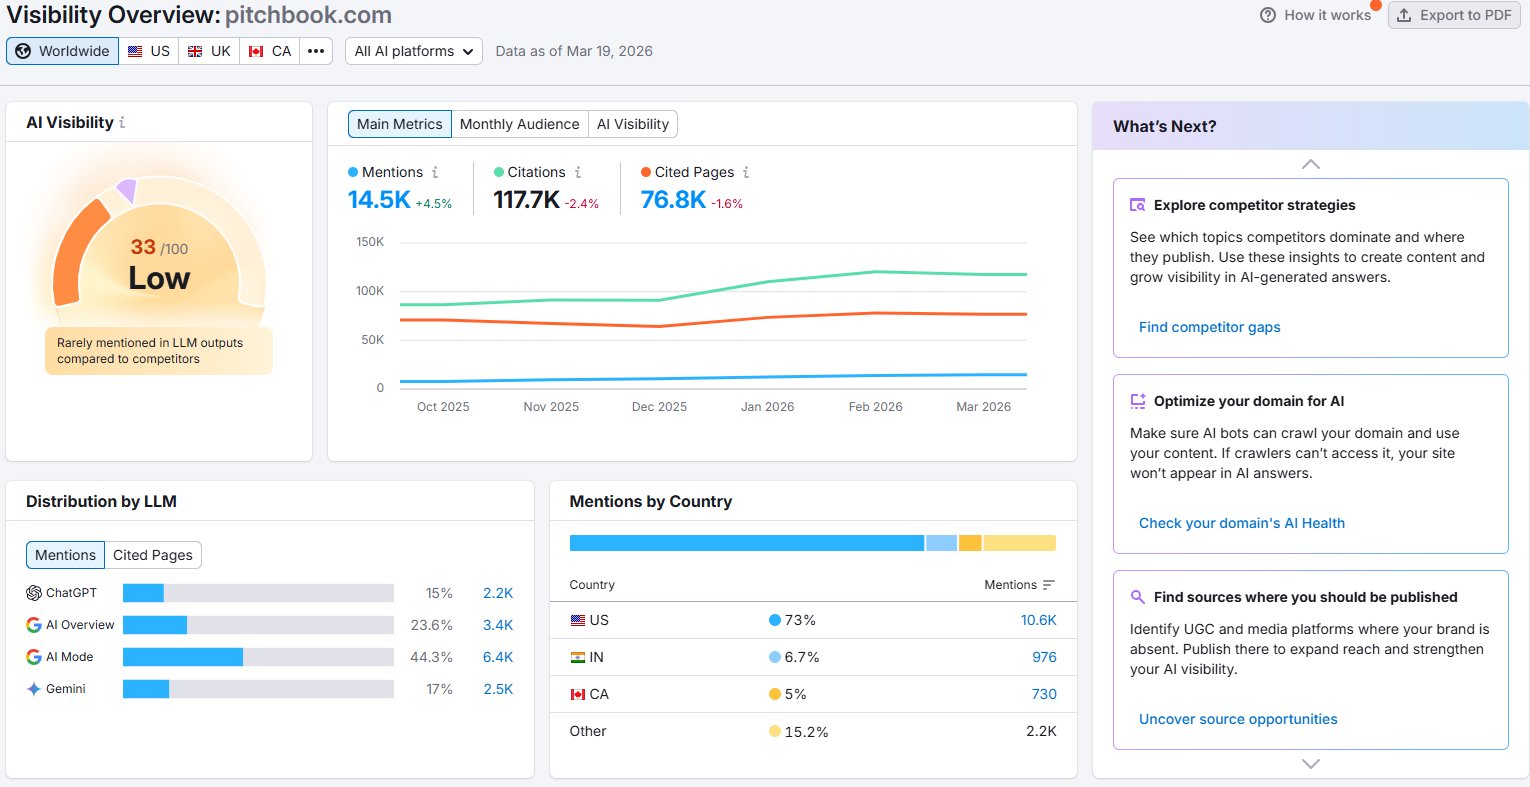
Task: Click the Export to PDF upload icon
Action: tap(1404, 15)
